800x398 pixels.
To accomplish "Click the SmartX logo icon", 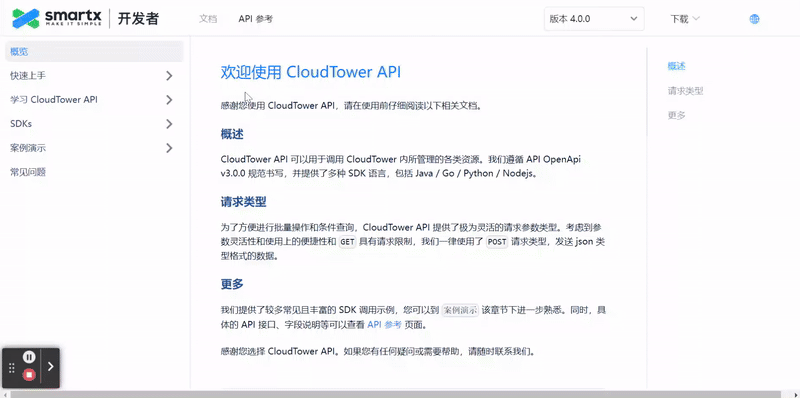I will pyautogui.click(x=26, y=19).
